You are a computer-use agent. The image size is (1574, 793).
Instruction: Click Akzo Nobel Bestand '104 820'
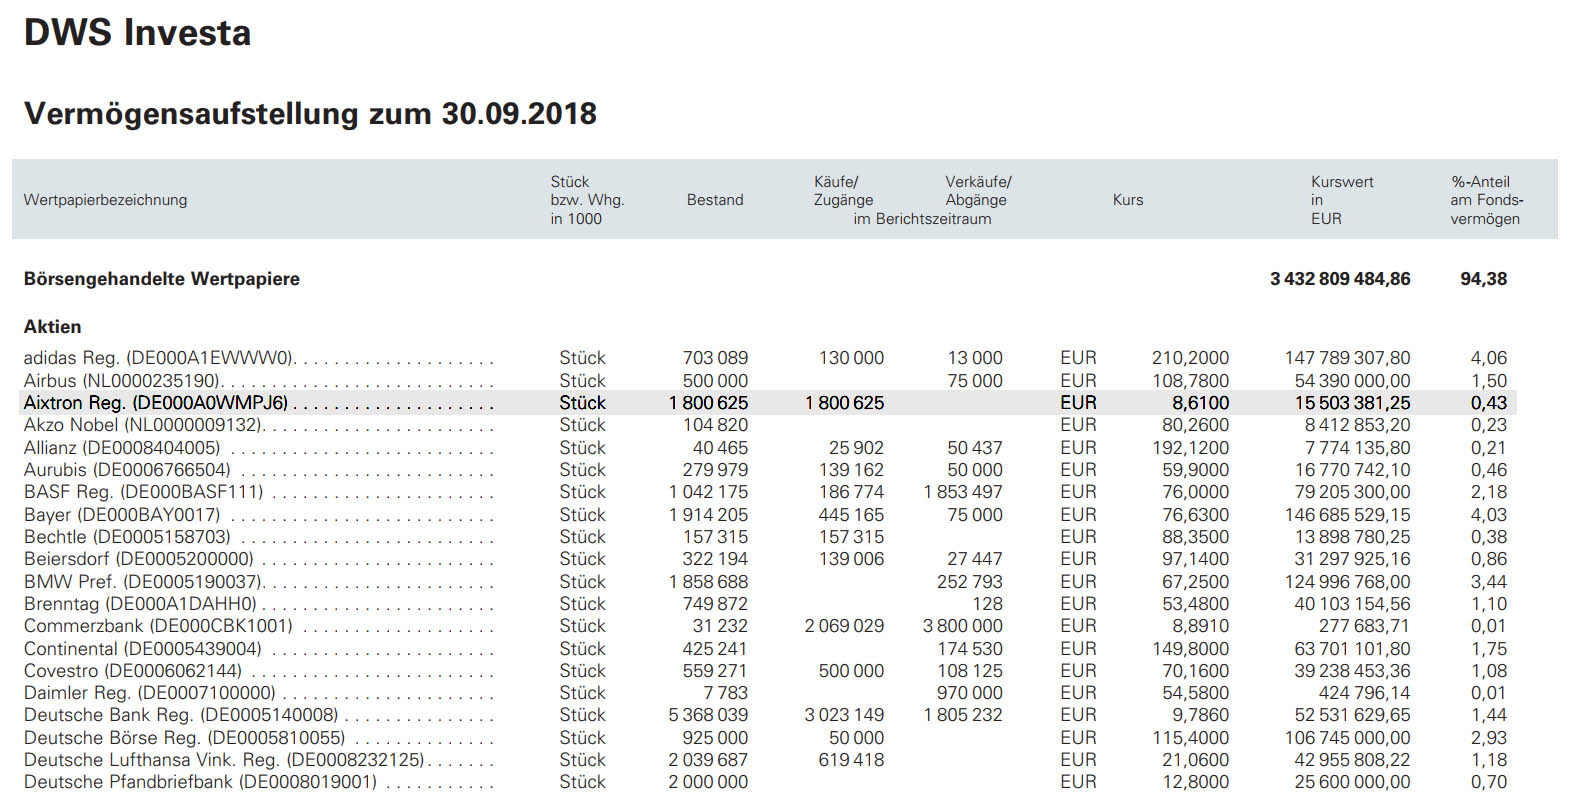(715, 425)
